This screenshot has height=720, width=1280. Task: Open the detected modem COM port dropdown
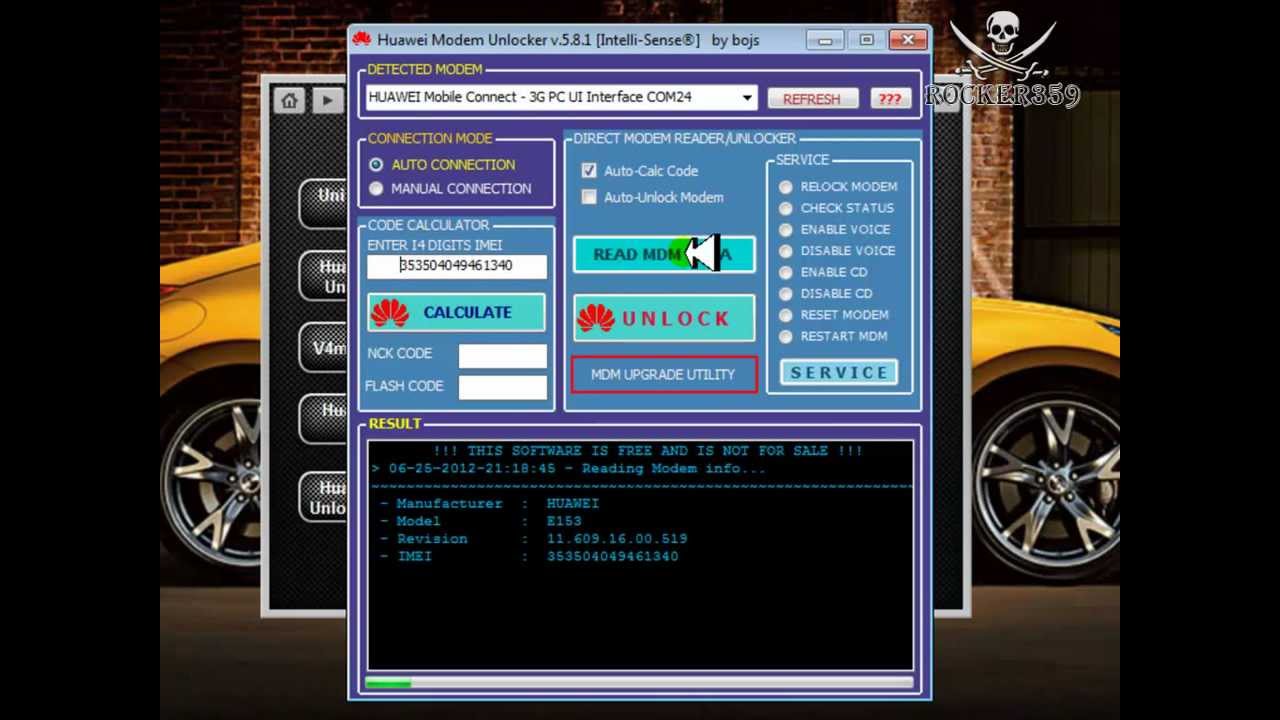pos(747,98)
